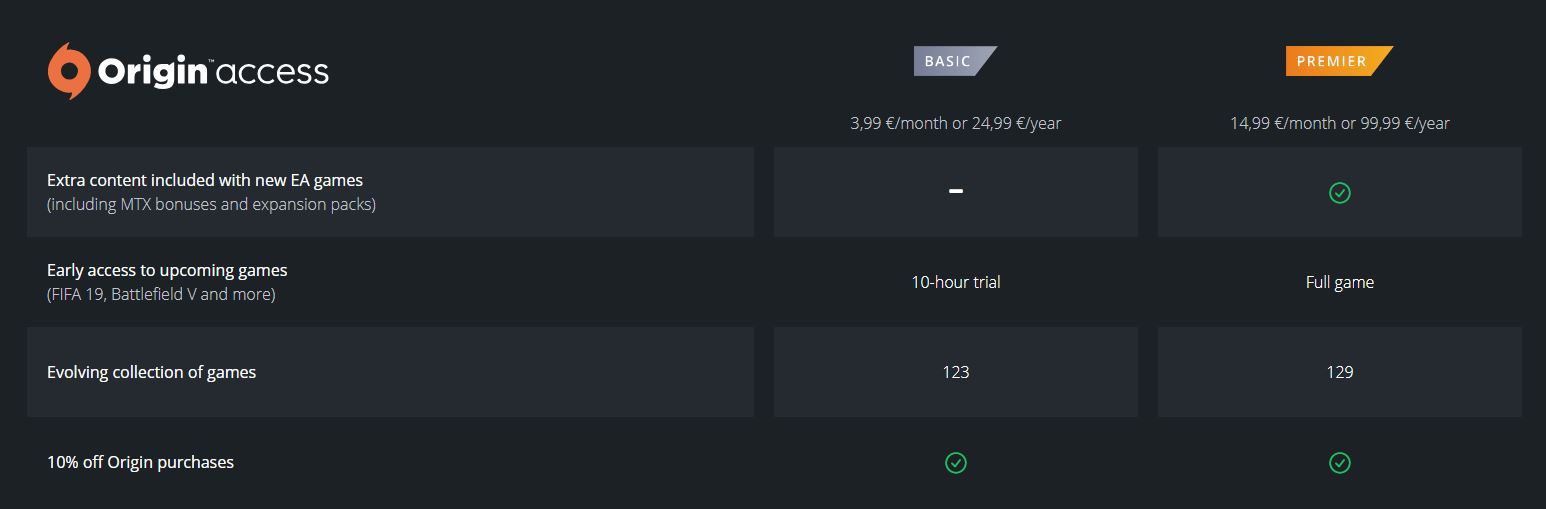Click the '10-hour trial' cell
The image size is (1546, 509).
(x=956, y=282)
